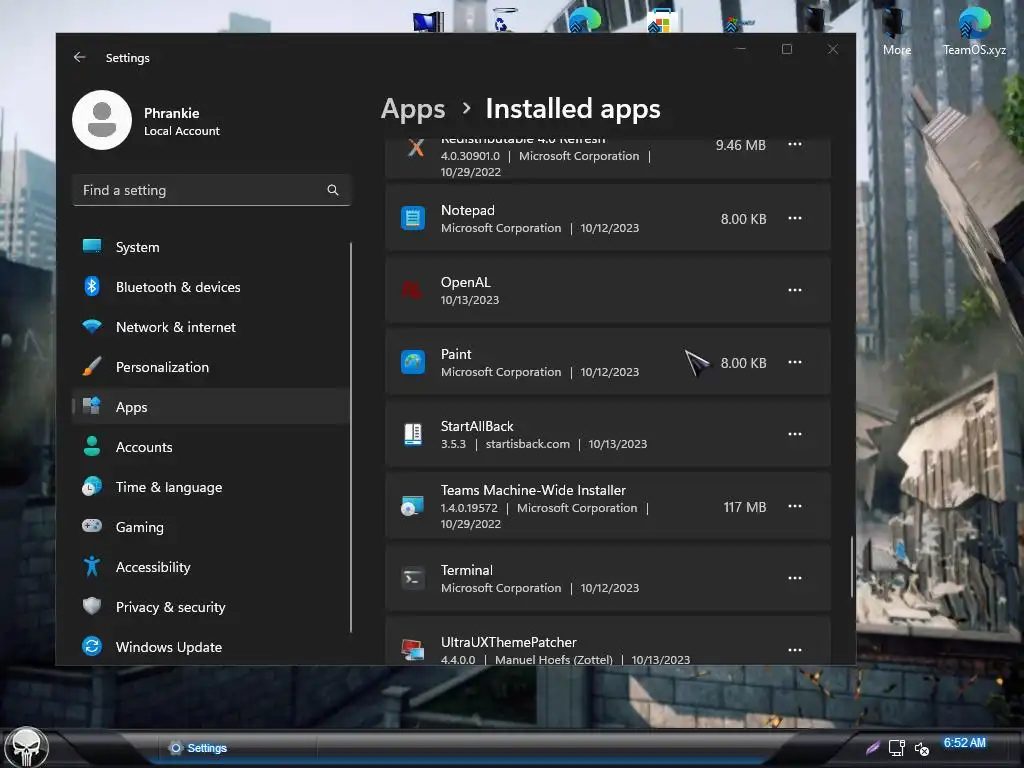Screen dimensions: 1024x768
Task: Click the Privacy shield icon
Action: (92, 606)
